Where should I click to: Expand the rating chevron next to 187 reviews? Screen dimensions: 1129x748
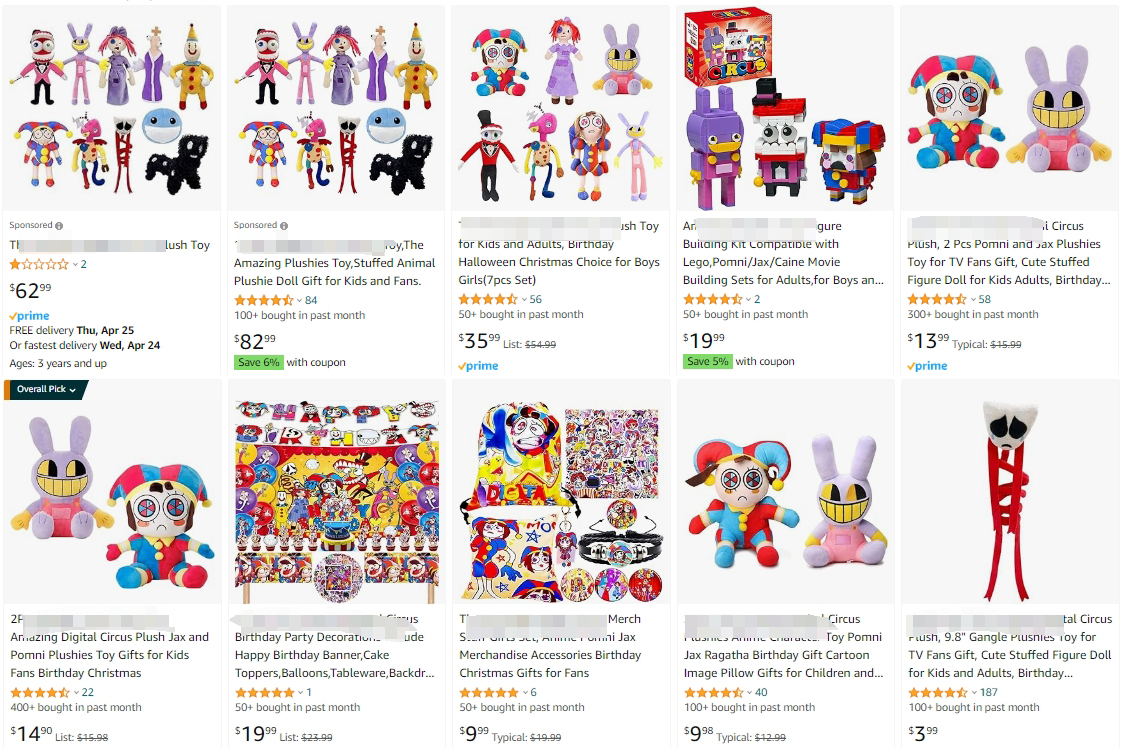point(973,692)
